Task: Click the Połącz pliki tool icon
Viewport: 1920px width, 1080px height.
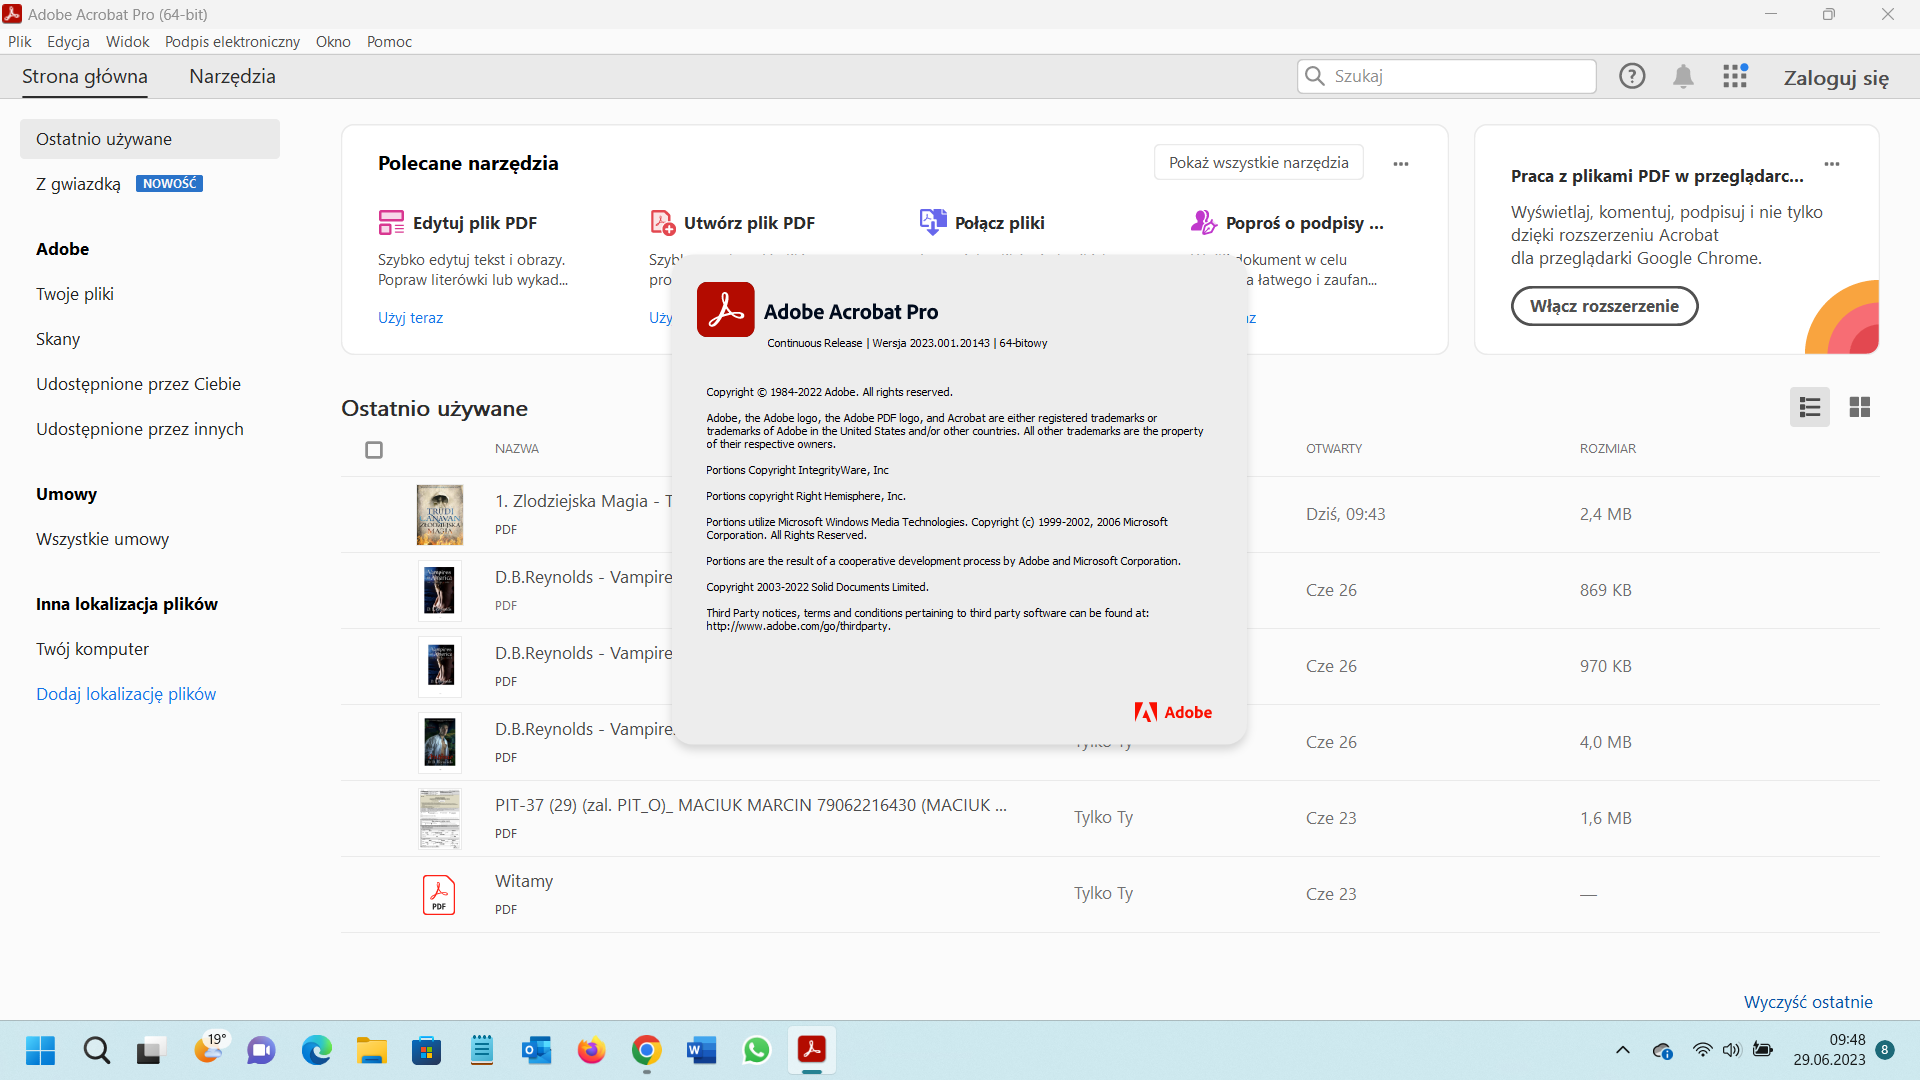Action: pos(933,222)
